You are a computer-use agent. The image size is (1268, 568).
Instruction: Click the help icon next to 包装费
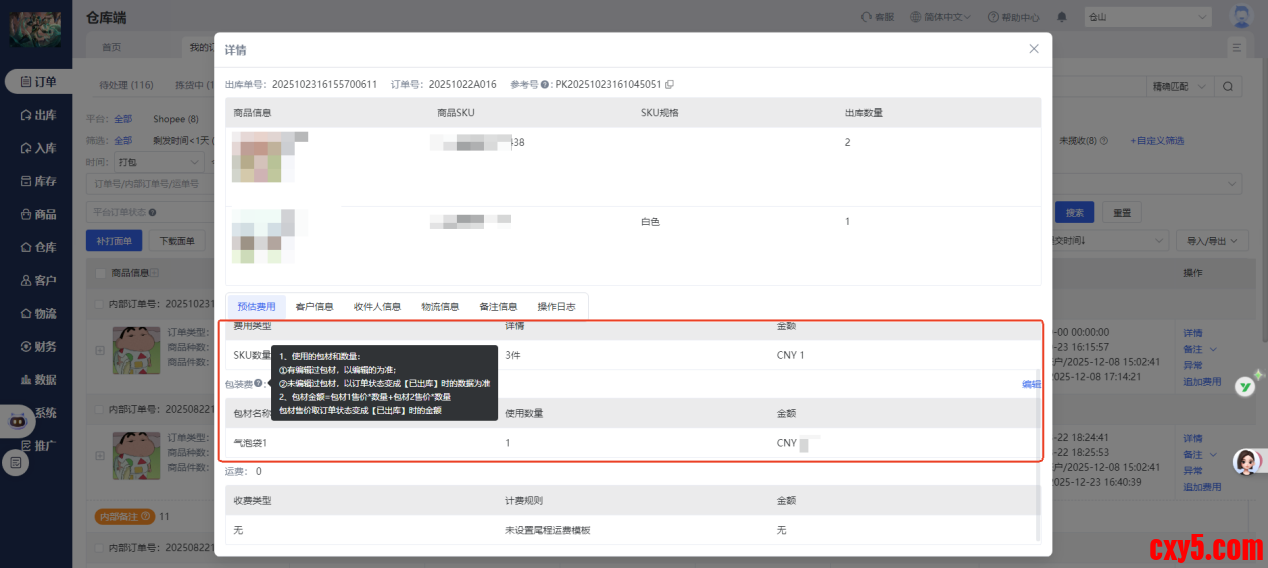pyautogui.click(x=258, y=384)
